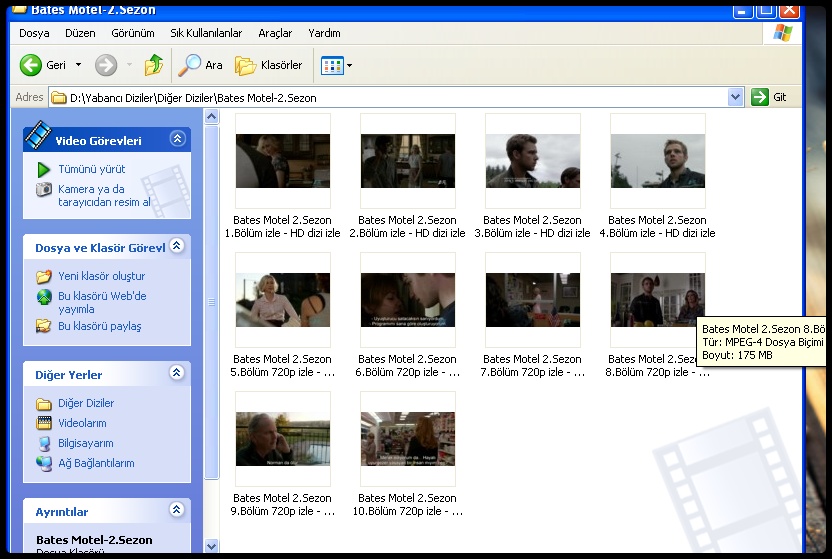This screenshot has width=832, height=559.
Task: Expand the address bar dropdown arrow
Action: [736, 97]
